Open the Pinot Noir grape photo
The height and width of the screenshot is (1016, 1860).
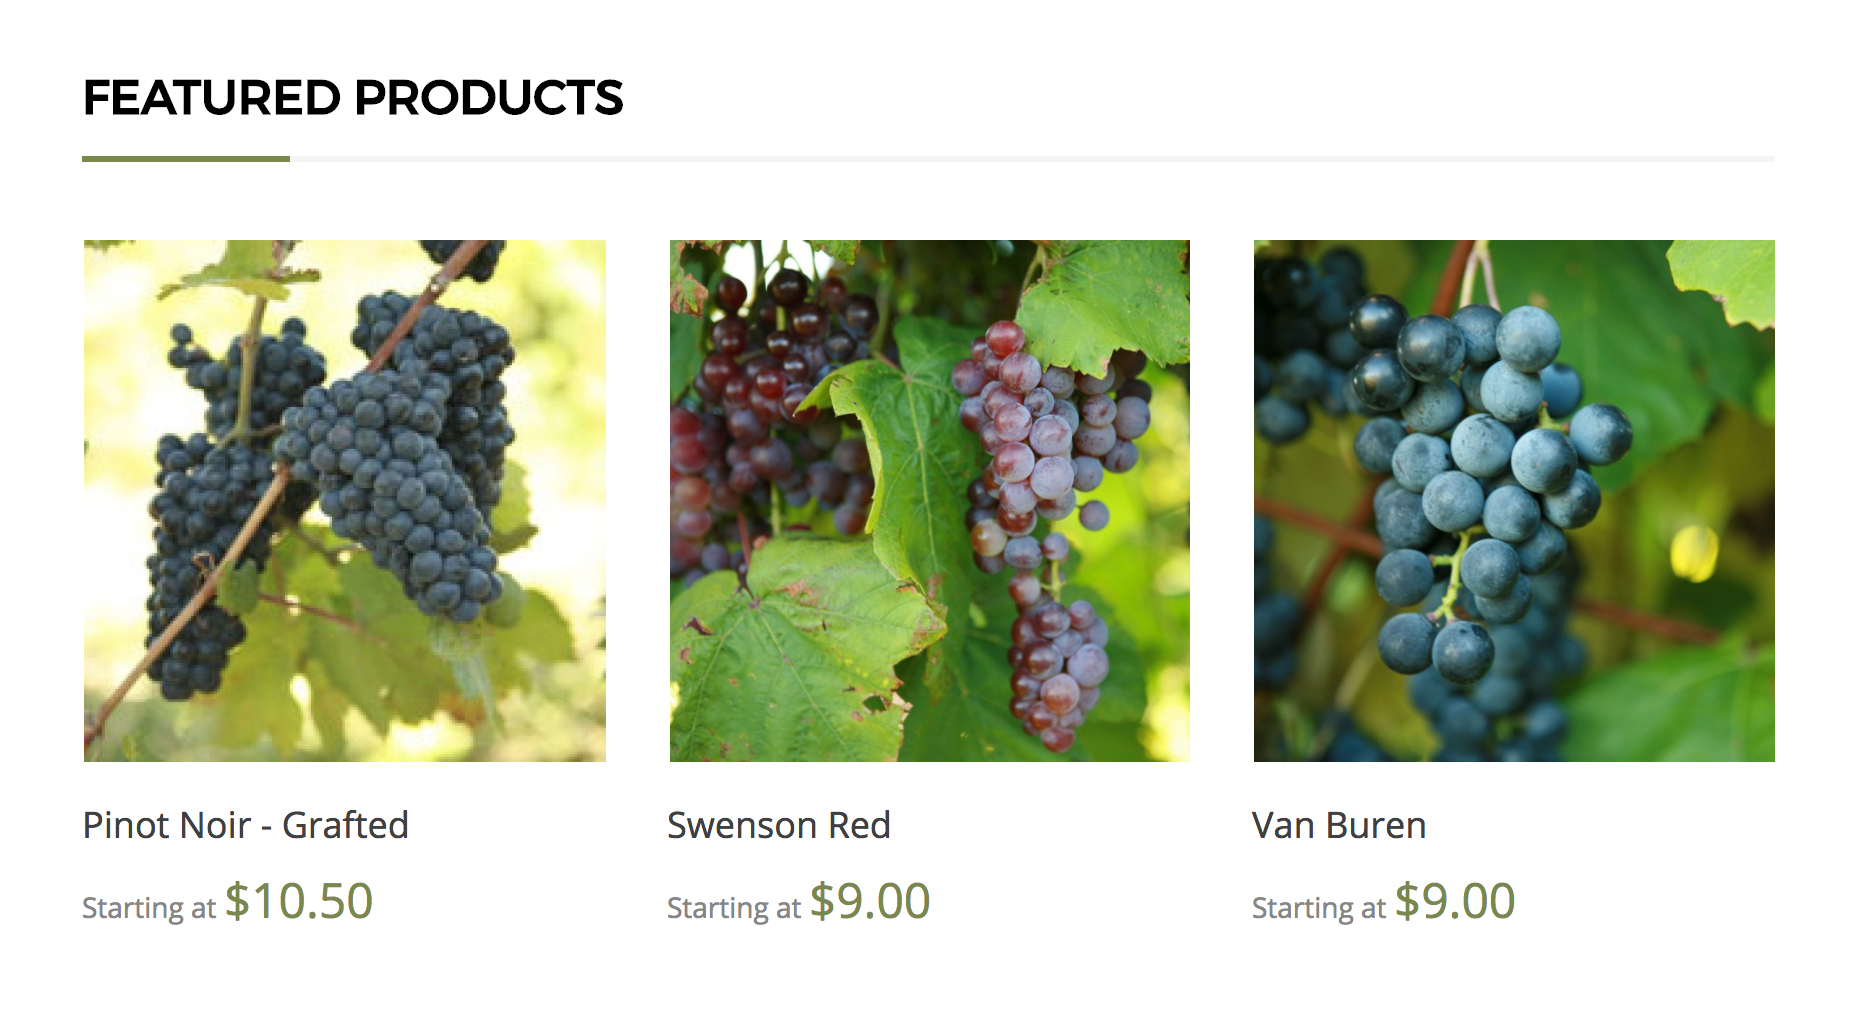tap(345, 500)
